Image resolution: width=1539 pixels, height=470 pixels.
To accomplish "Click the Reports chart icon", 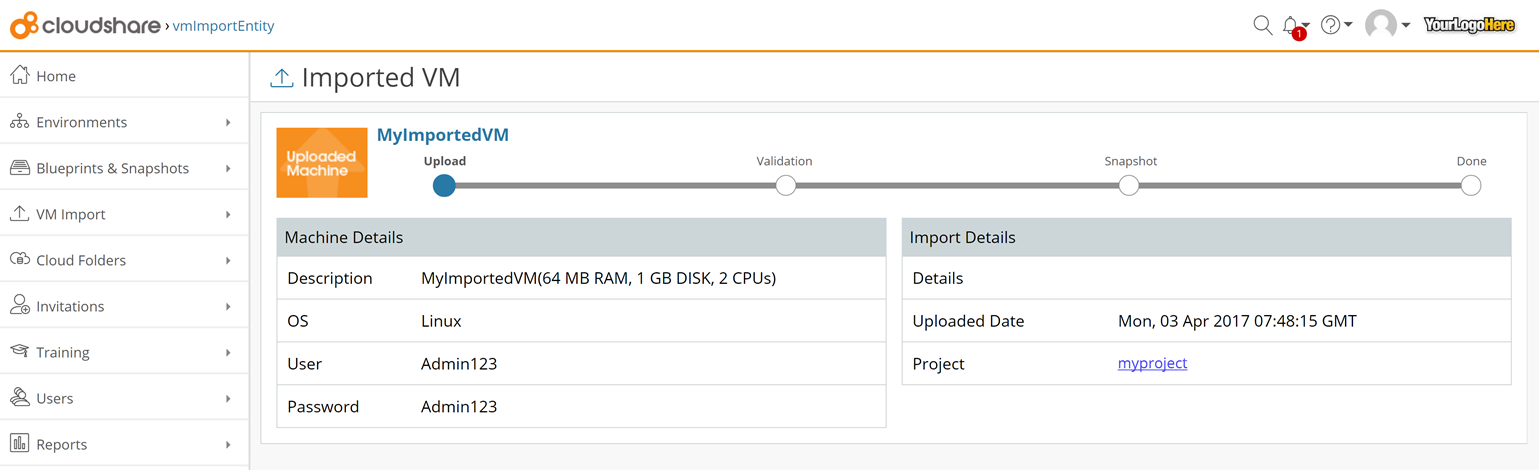I will click(x=19, y=443).
